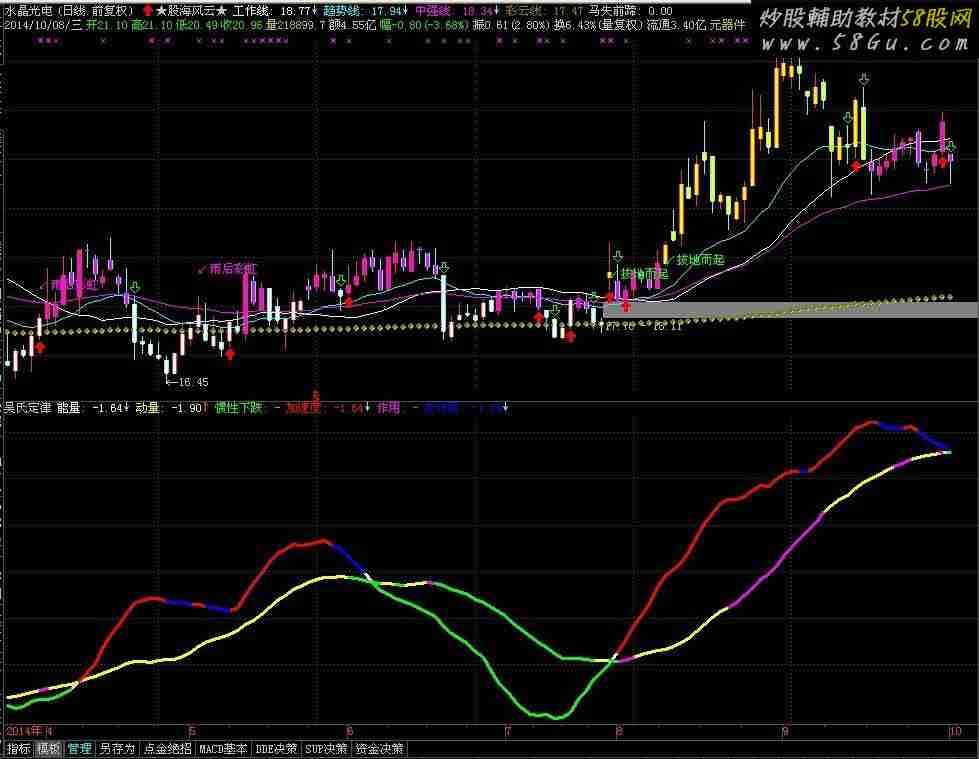This screenshot has height=759, width=979.
Task: Click the 吴氏定律 indicator name
Action: 28,408
